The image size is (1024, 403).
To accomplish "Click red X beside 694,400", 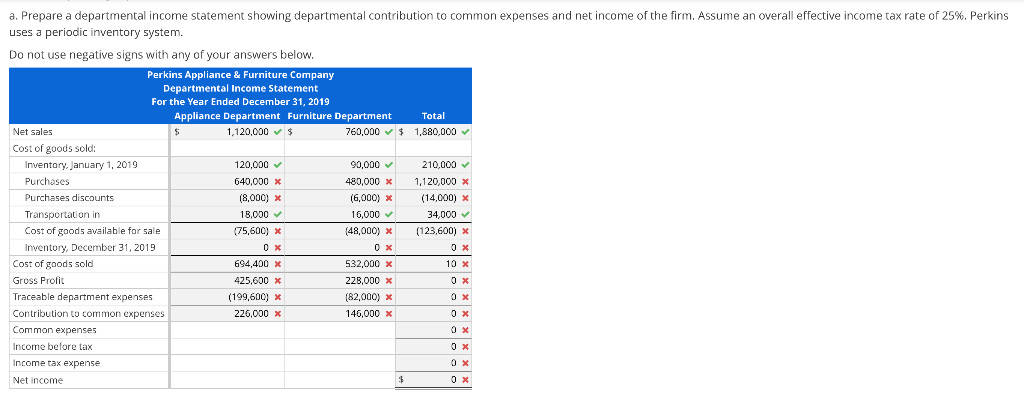I will [278, 265].
